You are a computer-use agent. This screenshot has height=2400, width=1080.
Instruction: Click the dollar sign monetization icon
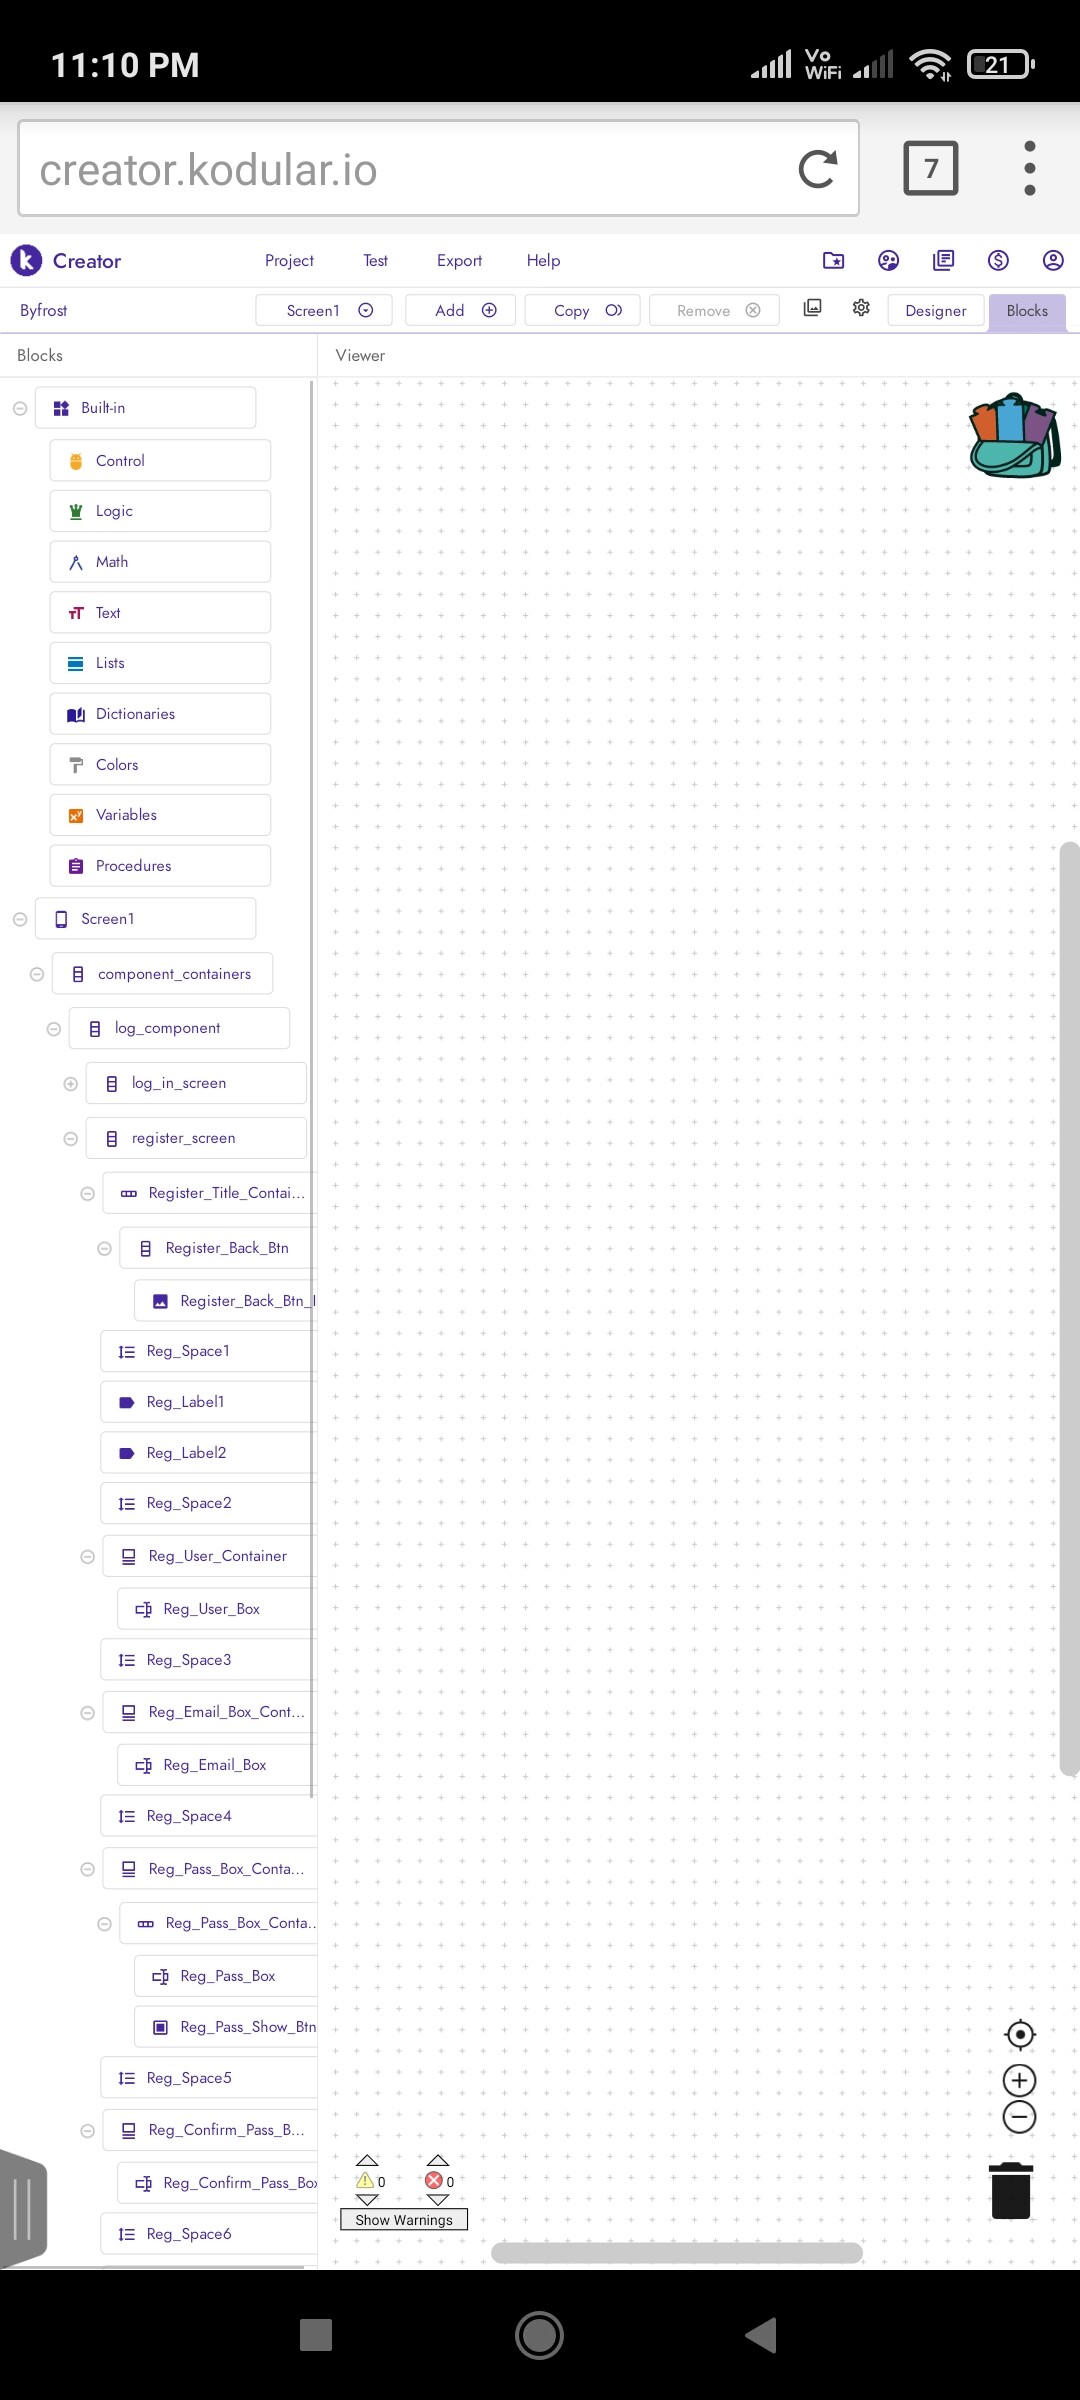coord(998,260)
